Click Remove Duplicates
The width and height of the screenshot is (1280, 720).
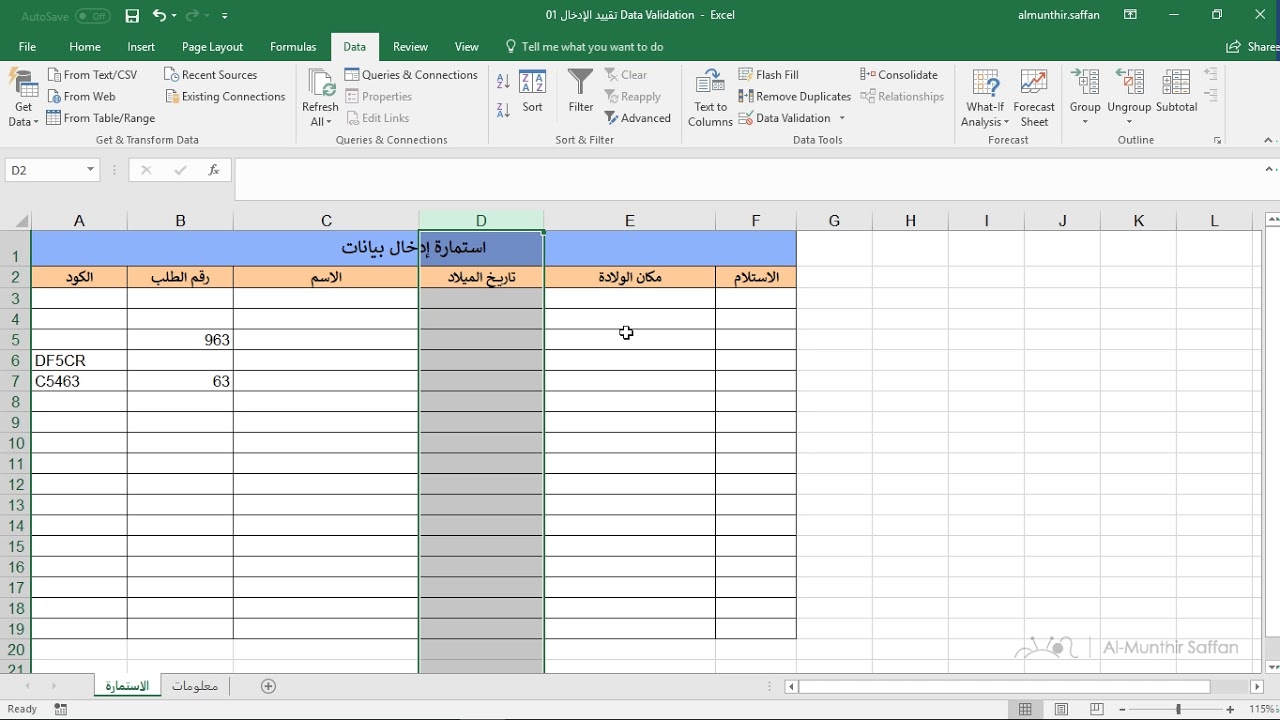coord(794,97)
